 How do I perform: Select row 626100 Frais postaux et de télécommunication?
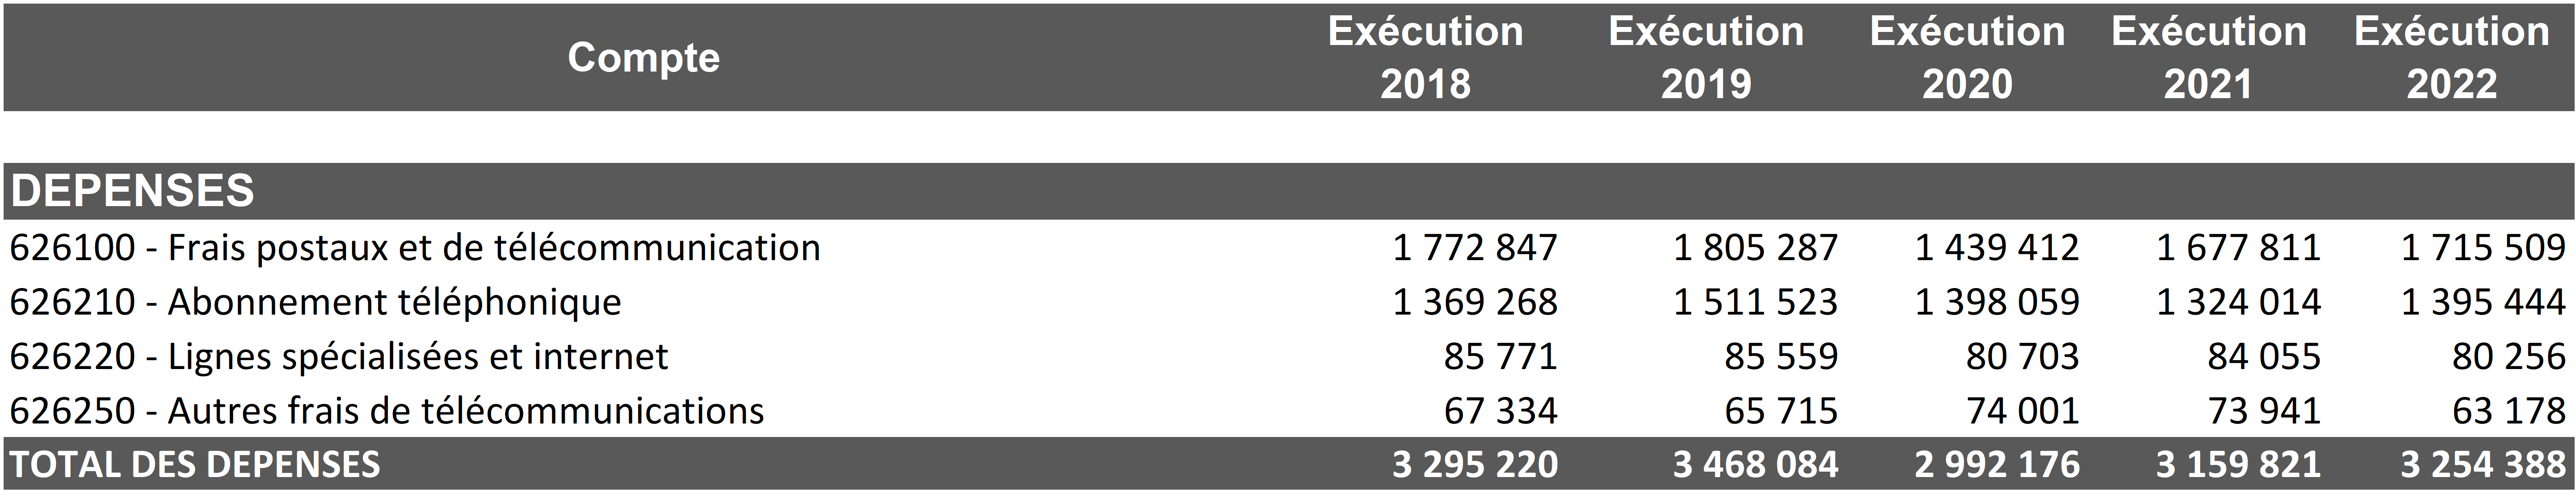tap(415, 248)
